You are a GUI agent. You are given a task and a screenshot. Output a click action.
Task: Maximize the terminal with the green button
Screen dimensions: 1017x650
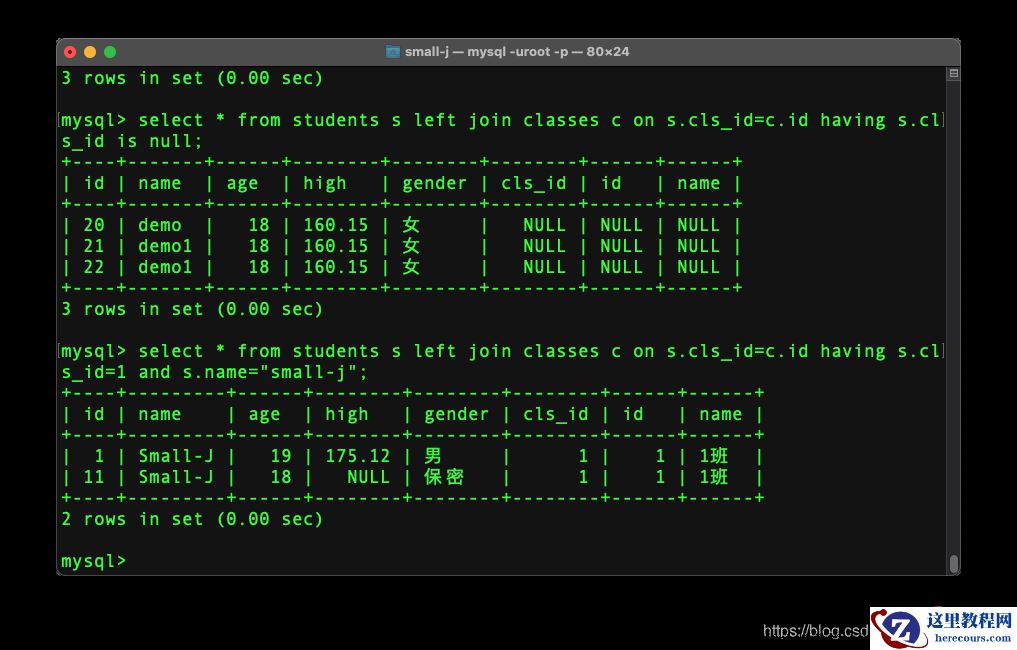pos(110,52)
